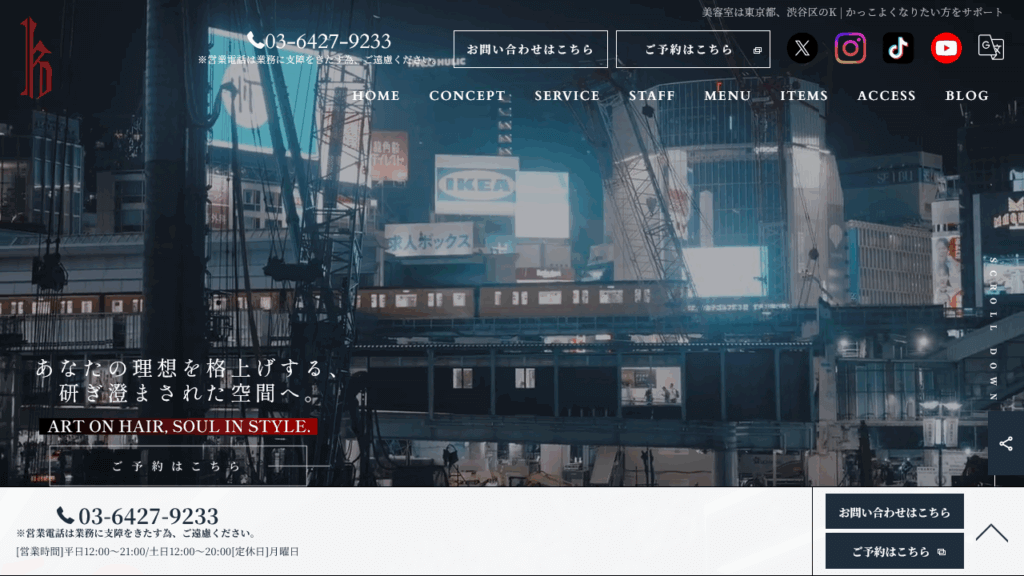The image size is (1024, 576).
Task: Click the translate language icon
Action: tap(991, 48)
